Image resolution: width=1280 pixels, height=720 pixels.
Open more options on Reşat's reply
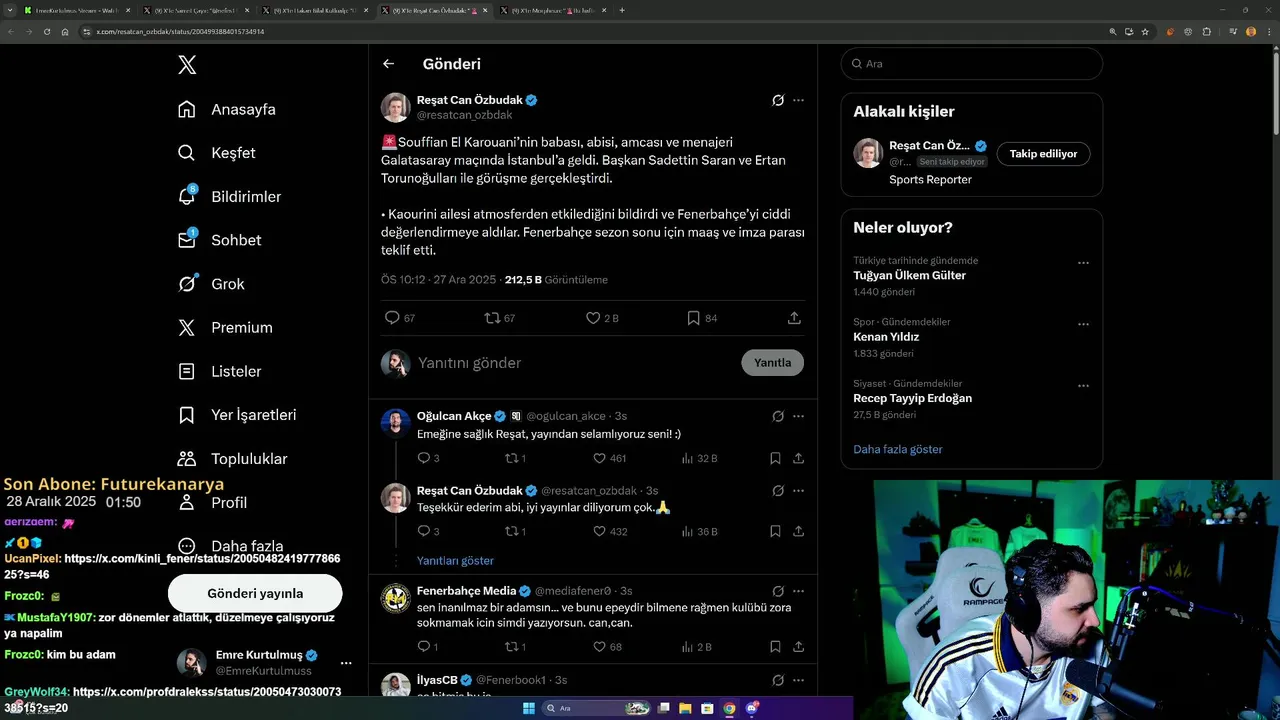(798, 491)
